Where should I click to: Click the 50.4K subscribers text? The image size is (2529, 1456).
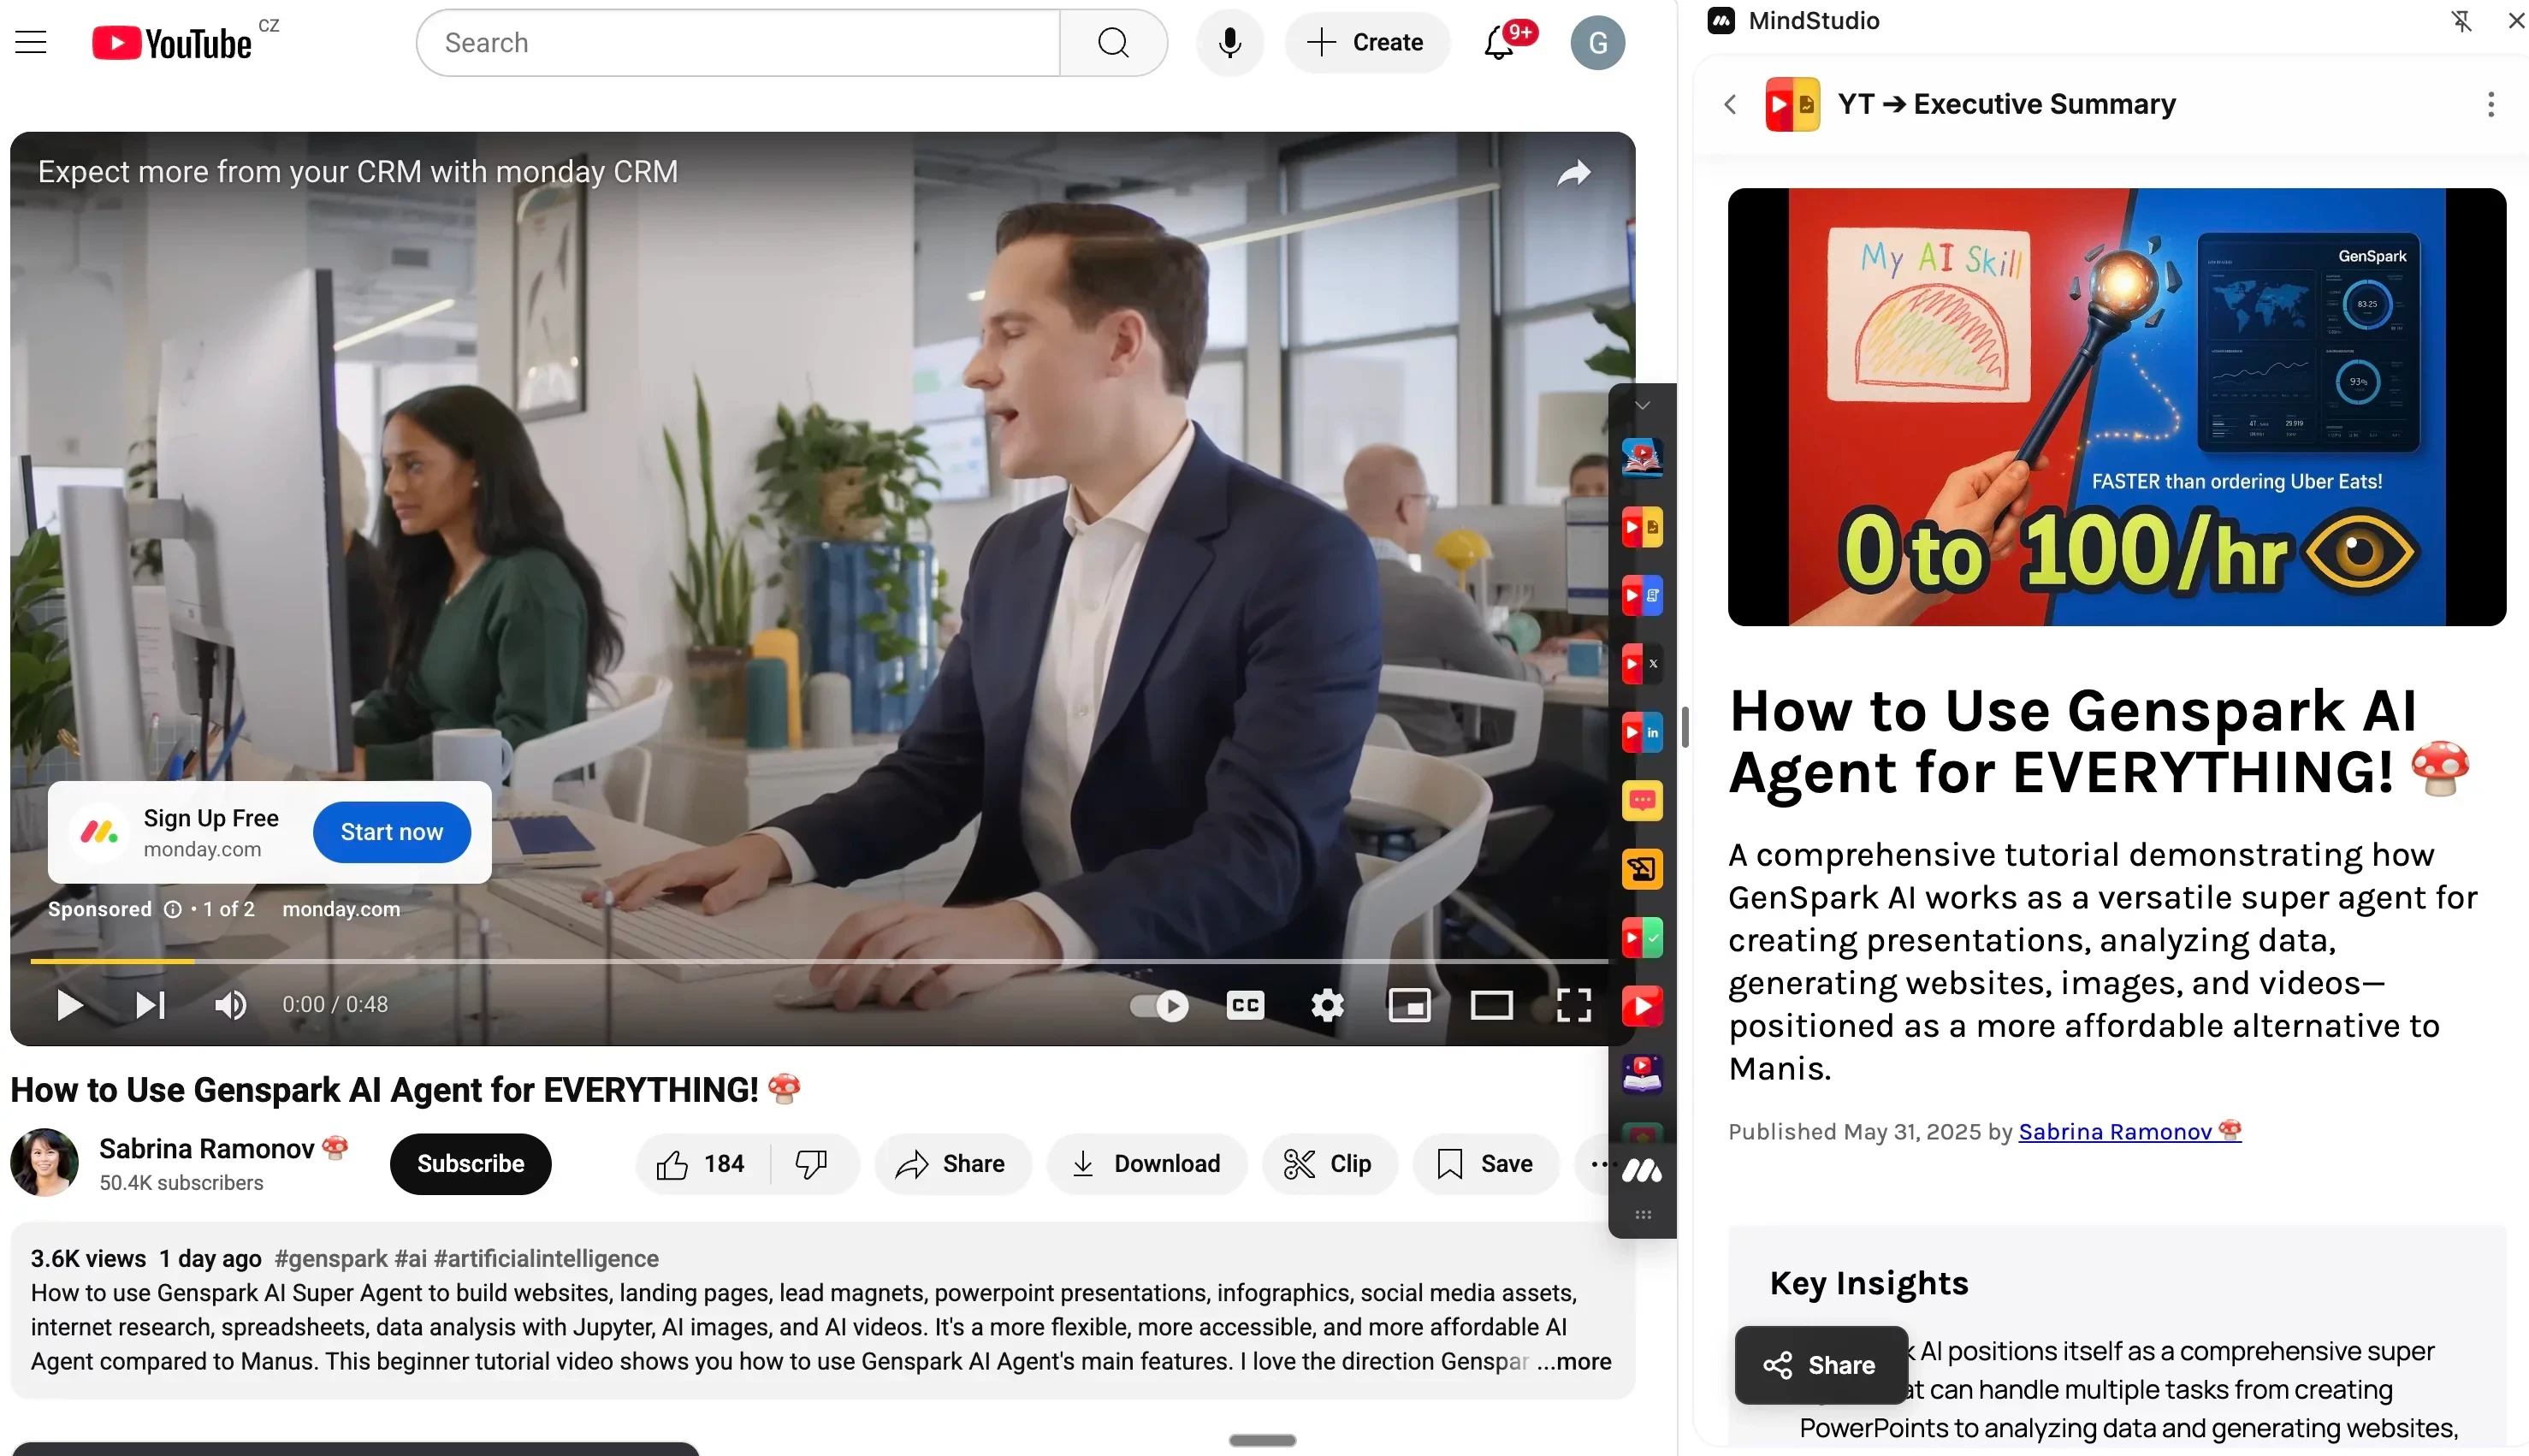[x=181, y=1183]
